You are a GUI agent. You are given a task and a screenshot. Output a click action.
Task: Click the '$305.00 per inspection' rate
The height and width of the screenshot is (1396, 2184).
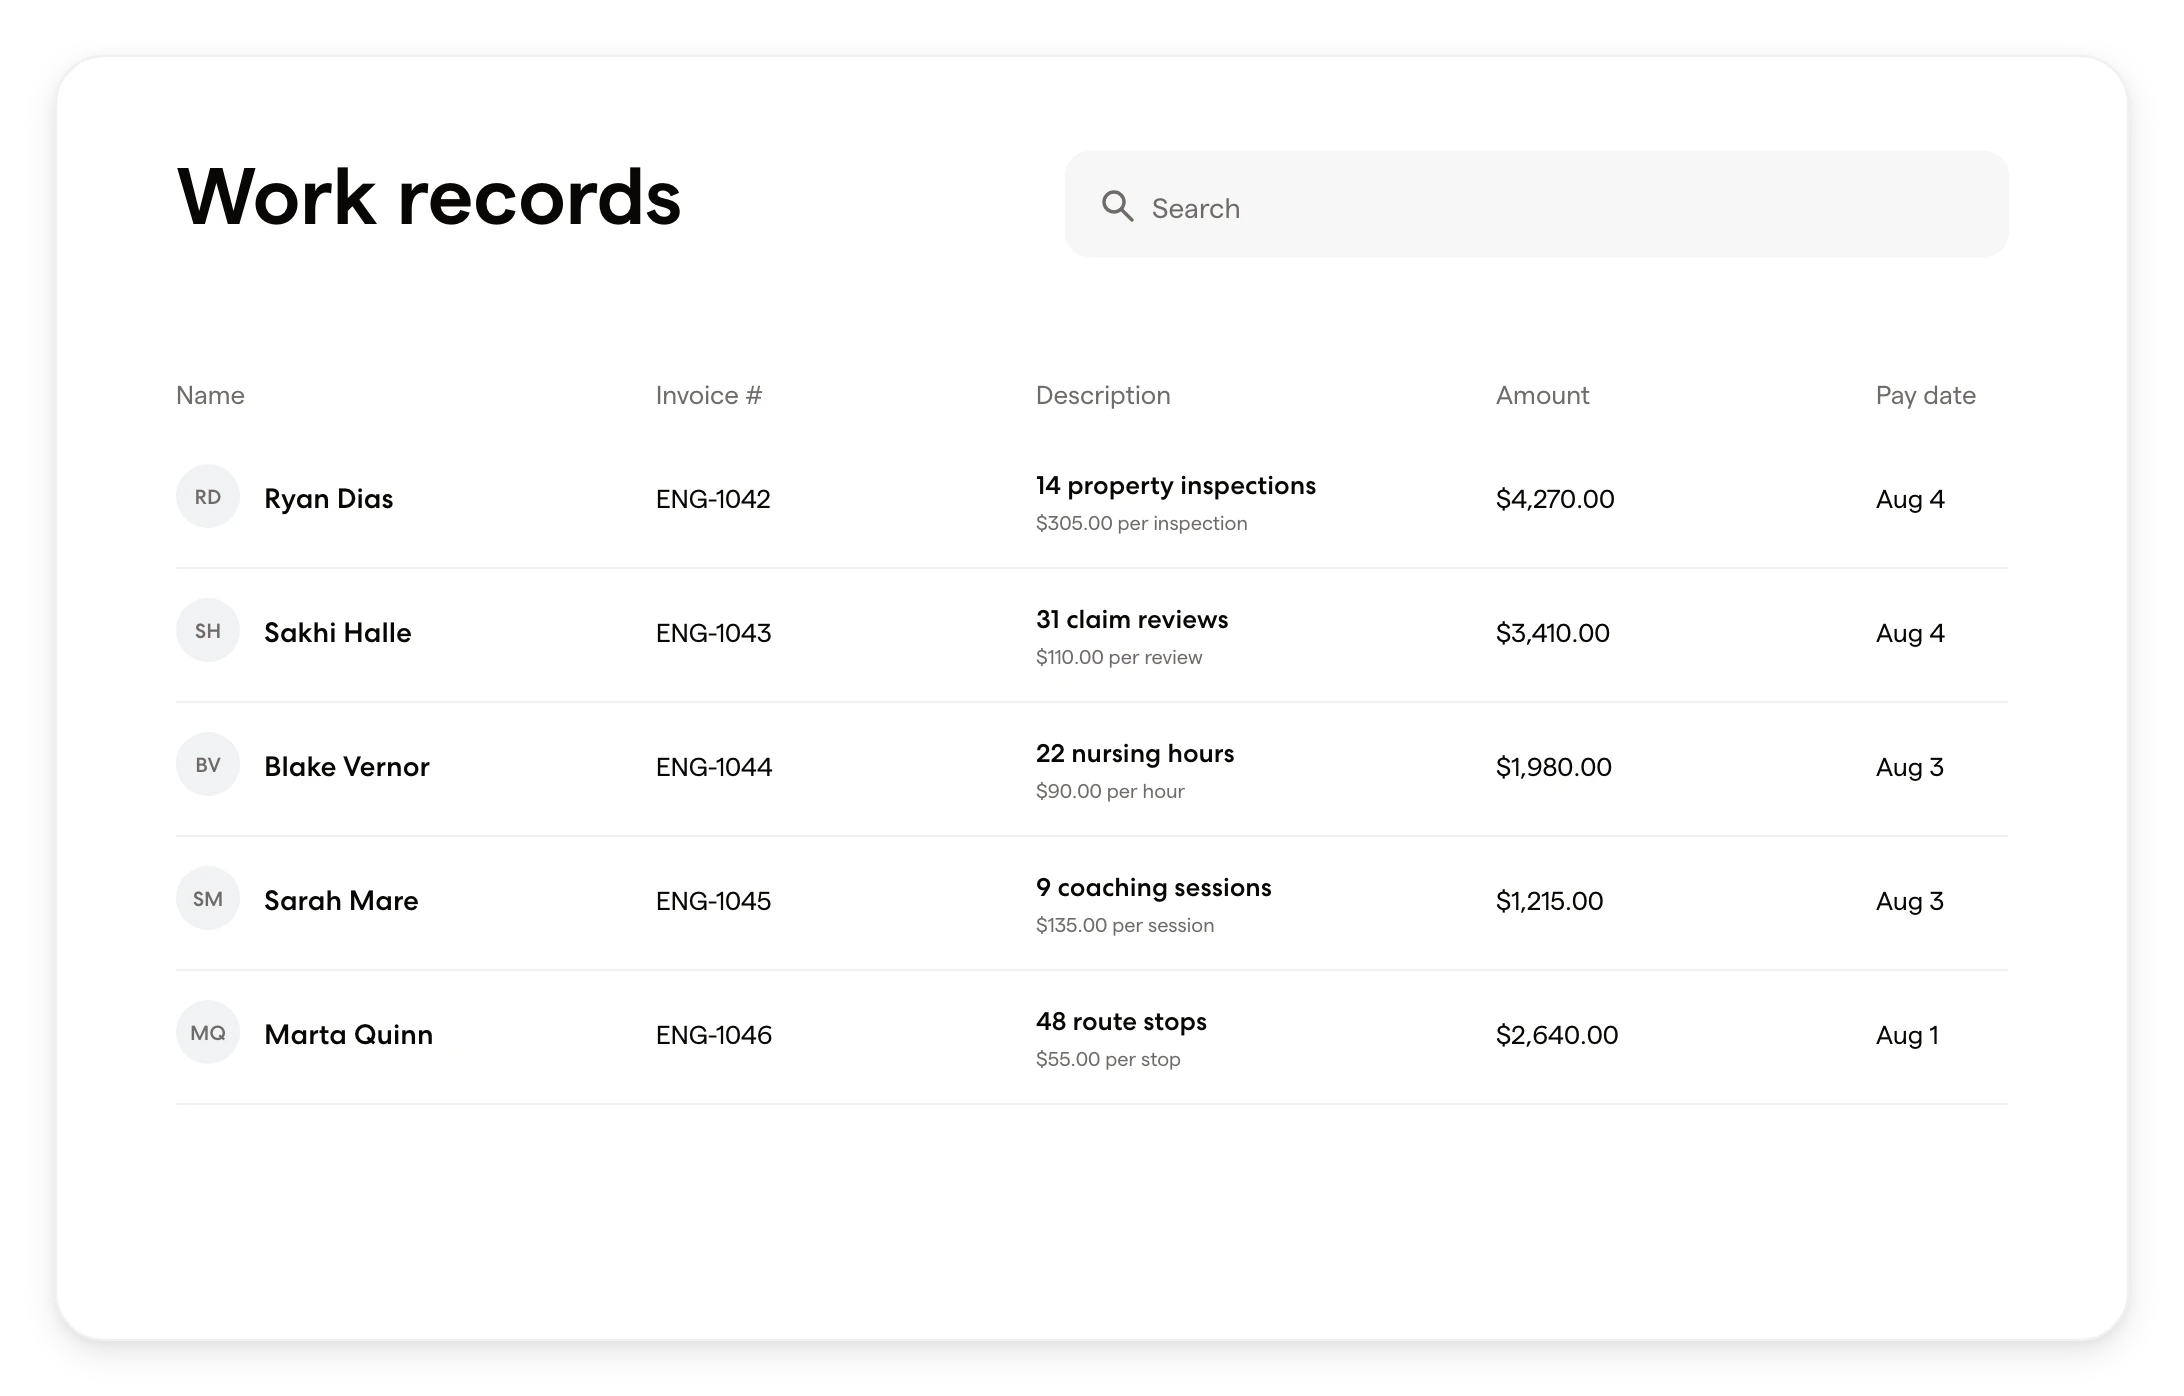[x=1141, y=523]
